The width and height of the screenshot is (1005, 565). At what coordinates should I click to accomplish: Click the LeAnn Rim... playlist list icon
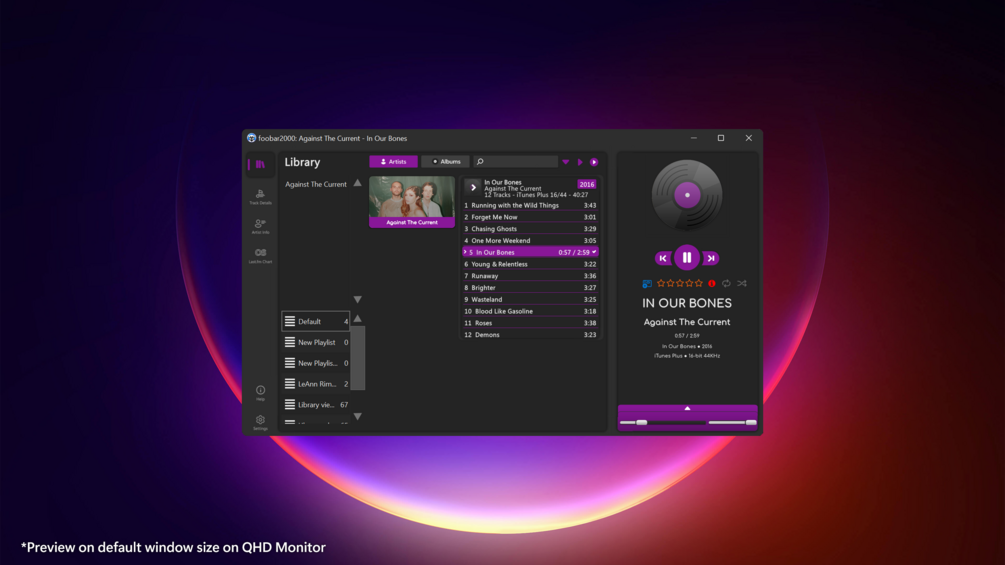pos(290,384)
